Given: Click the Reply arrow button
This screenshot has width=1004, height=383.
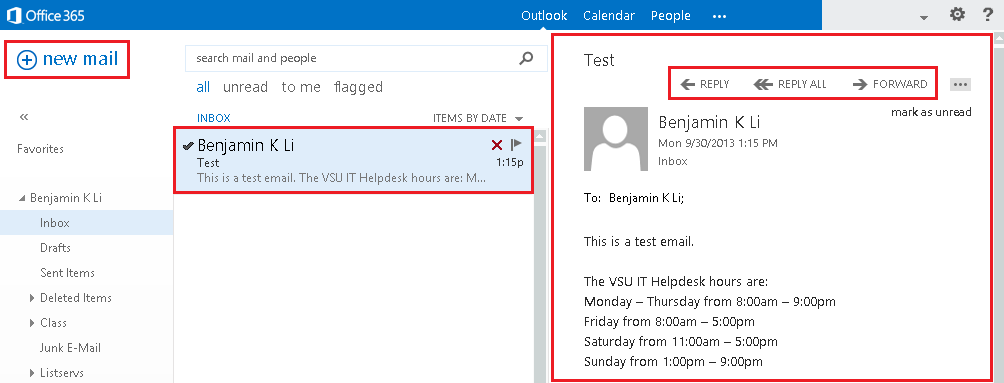Looking at the screenshot, I should pos(704,84).
